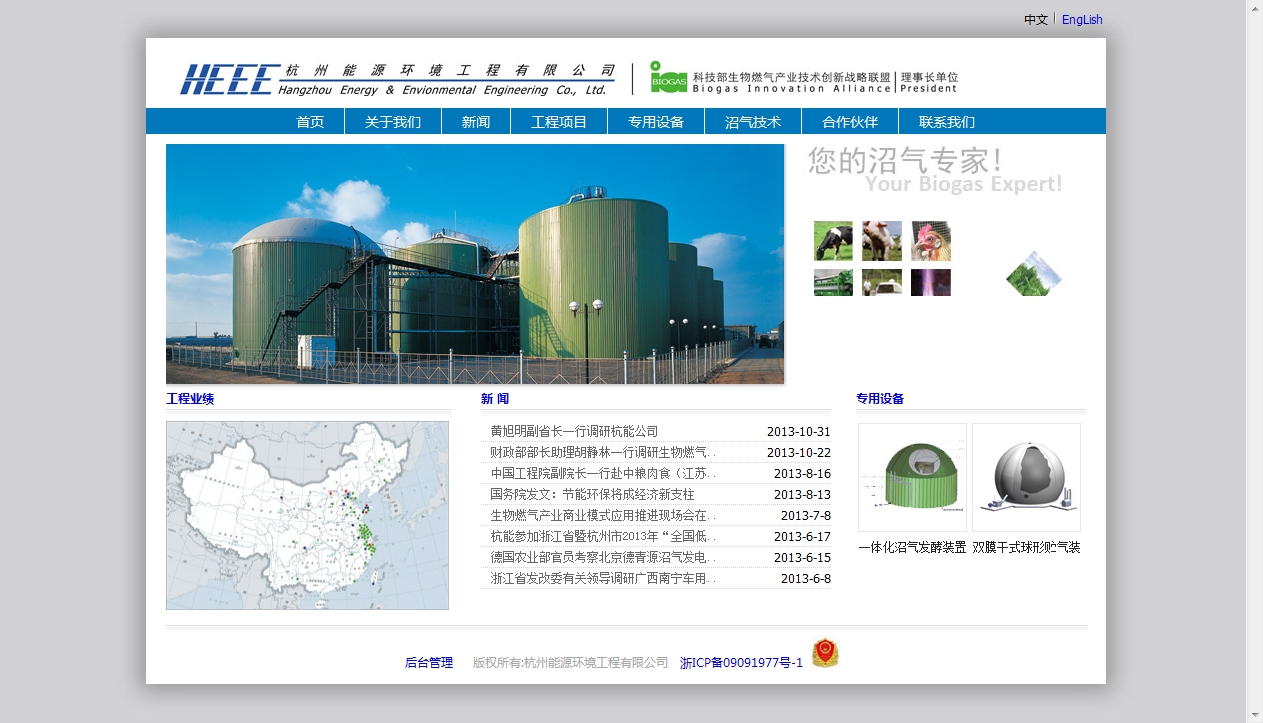
Task: Select the pig thumbnail image
Action: point(881,241)
